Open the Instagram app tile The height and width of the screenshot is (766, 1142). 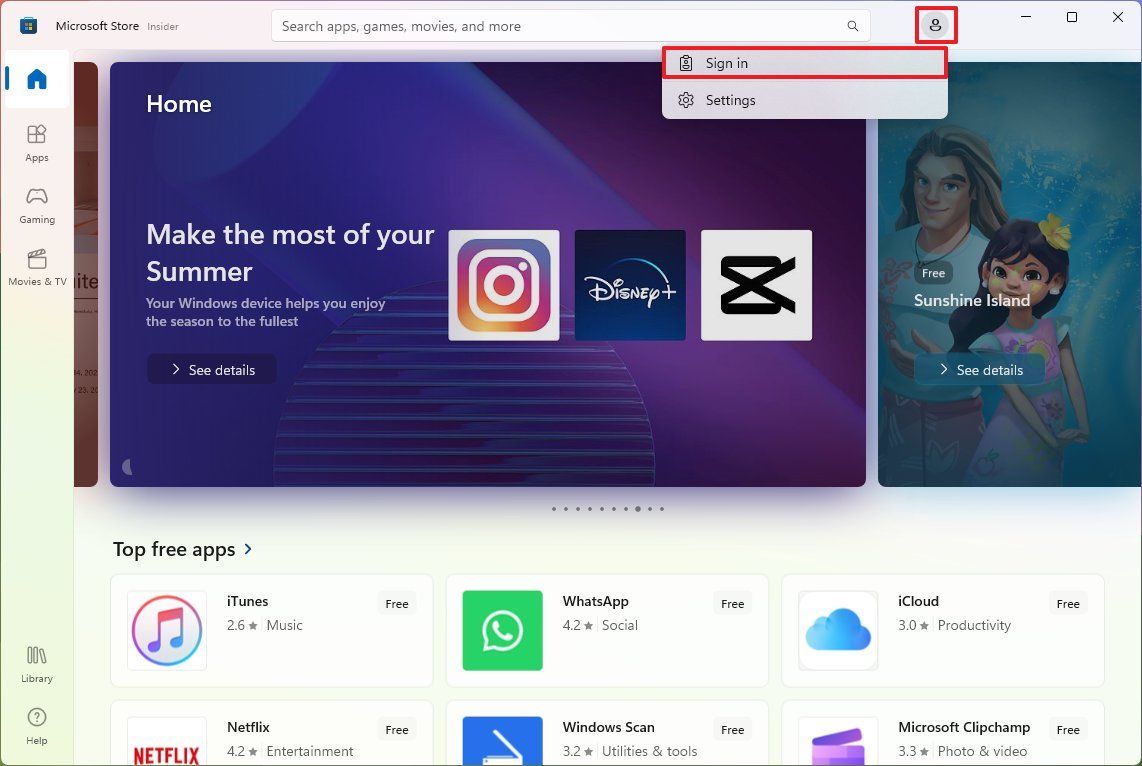pyautogui.click(x=504, y=285)
